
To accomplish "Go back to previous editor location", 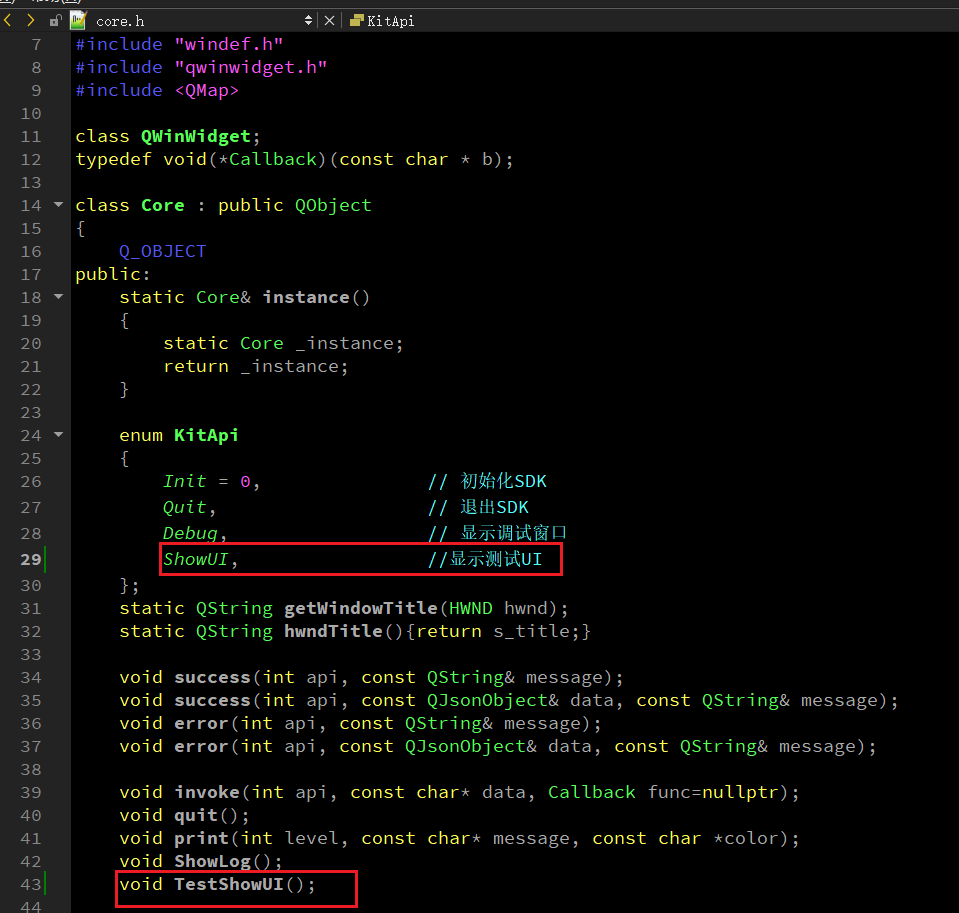I will click(8, 21).
